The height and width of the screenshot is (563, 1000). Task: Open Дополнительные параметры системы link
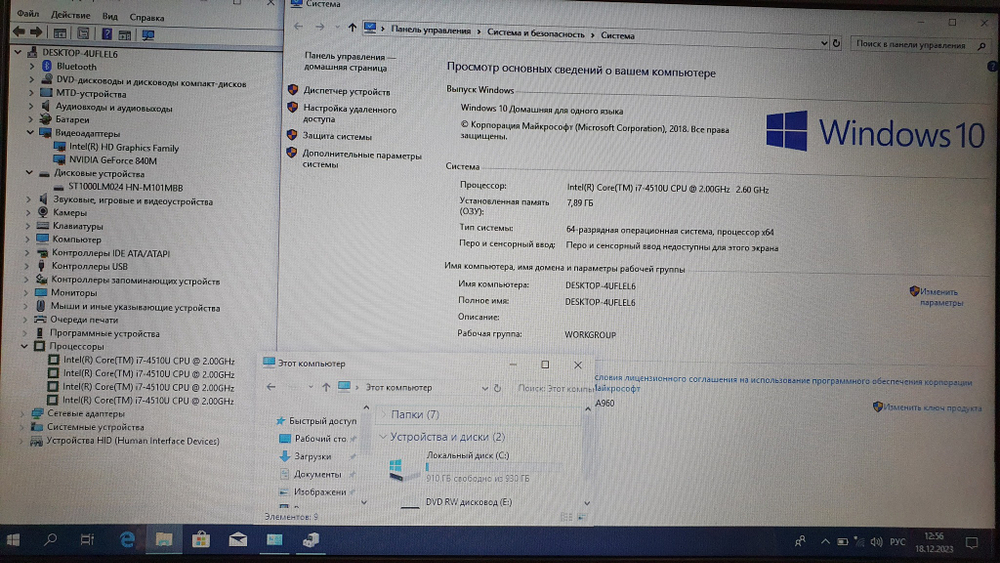[362, 159]
